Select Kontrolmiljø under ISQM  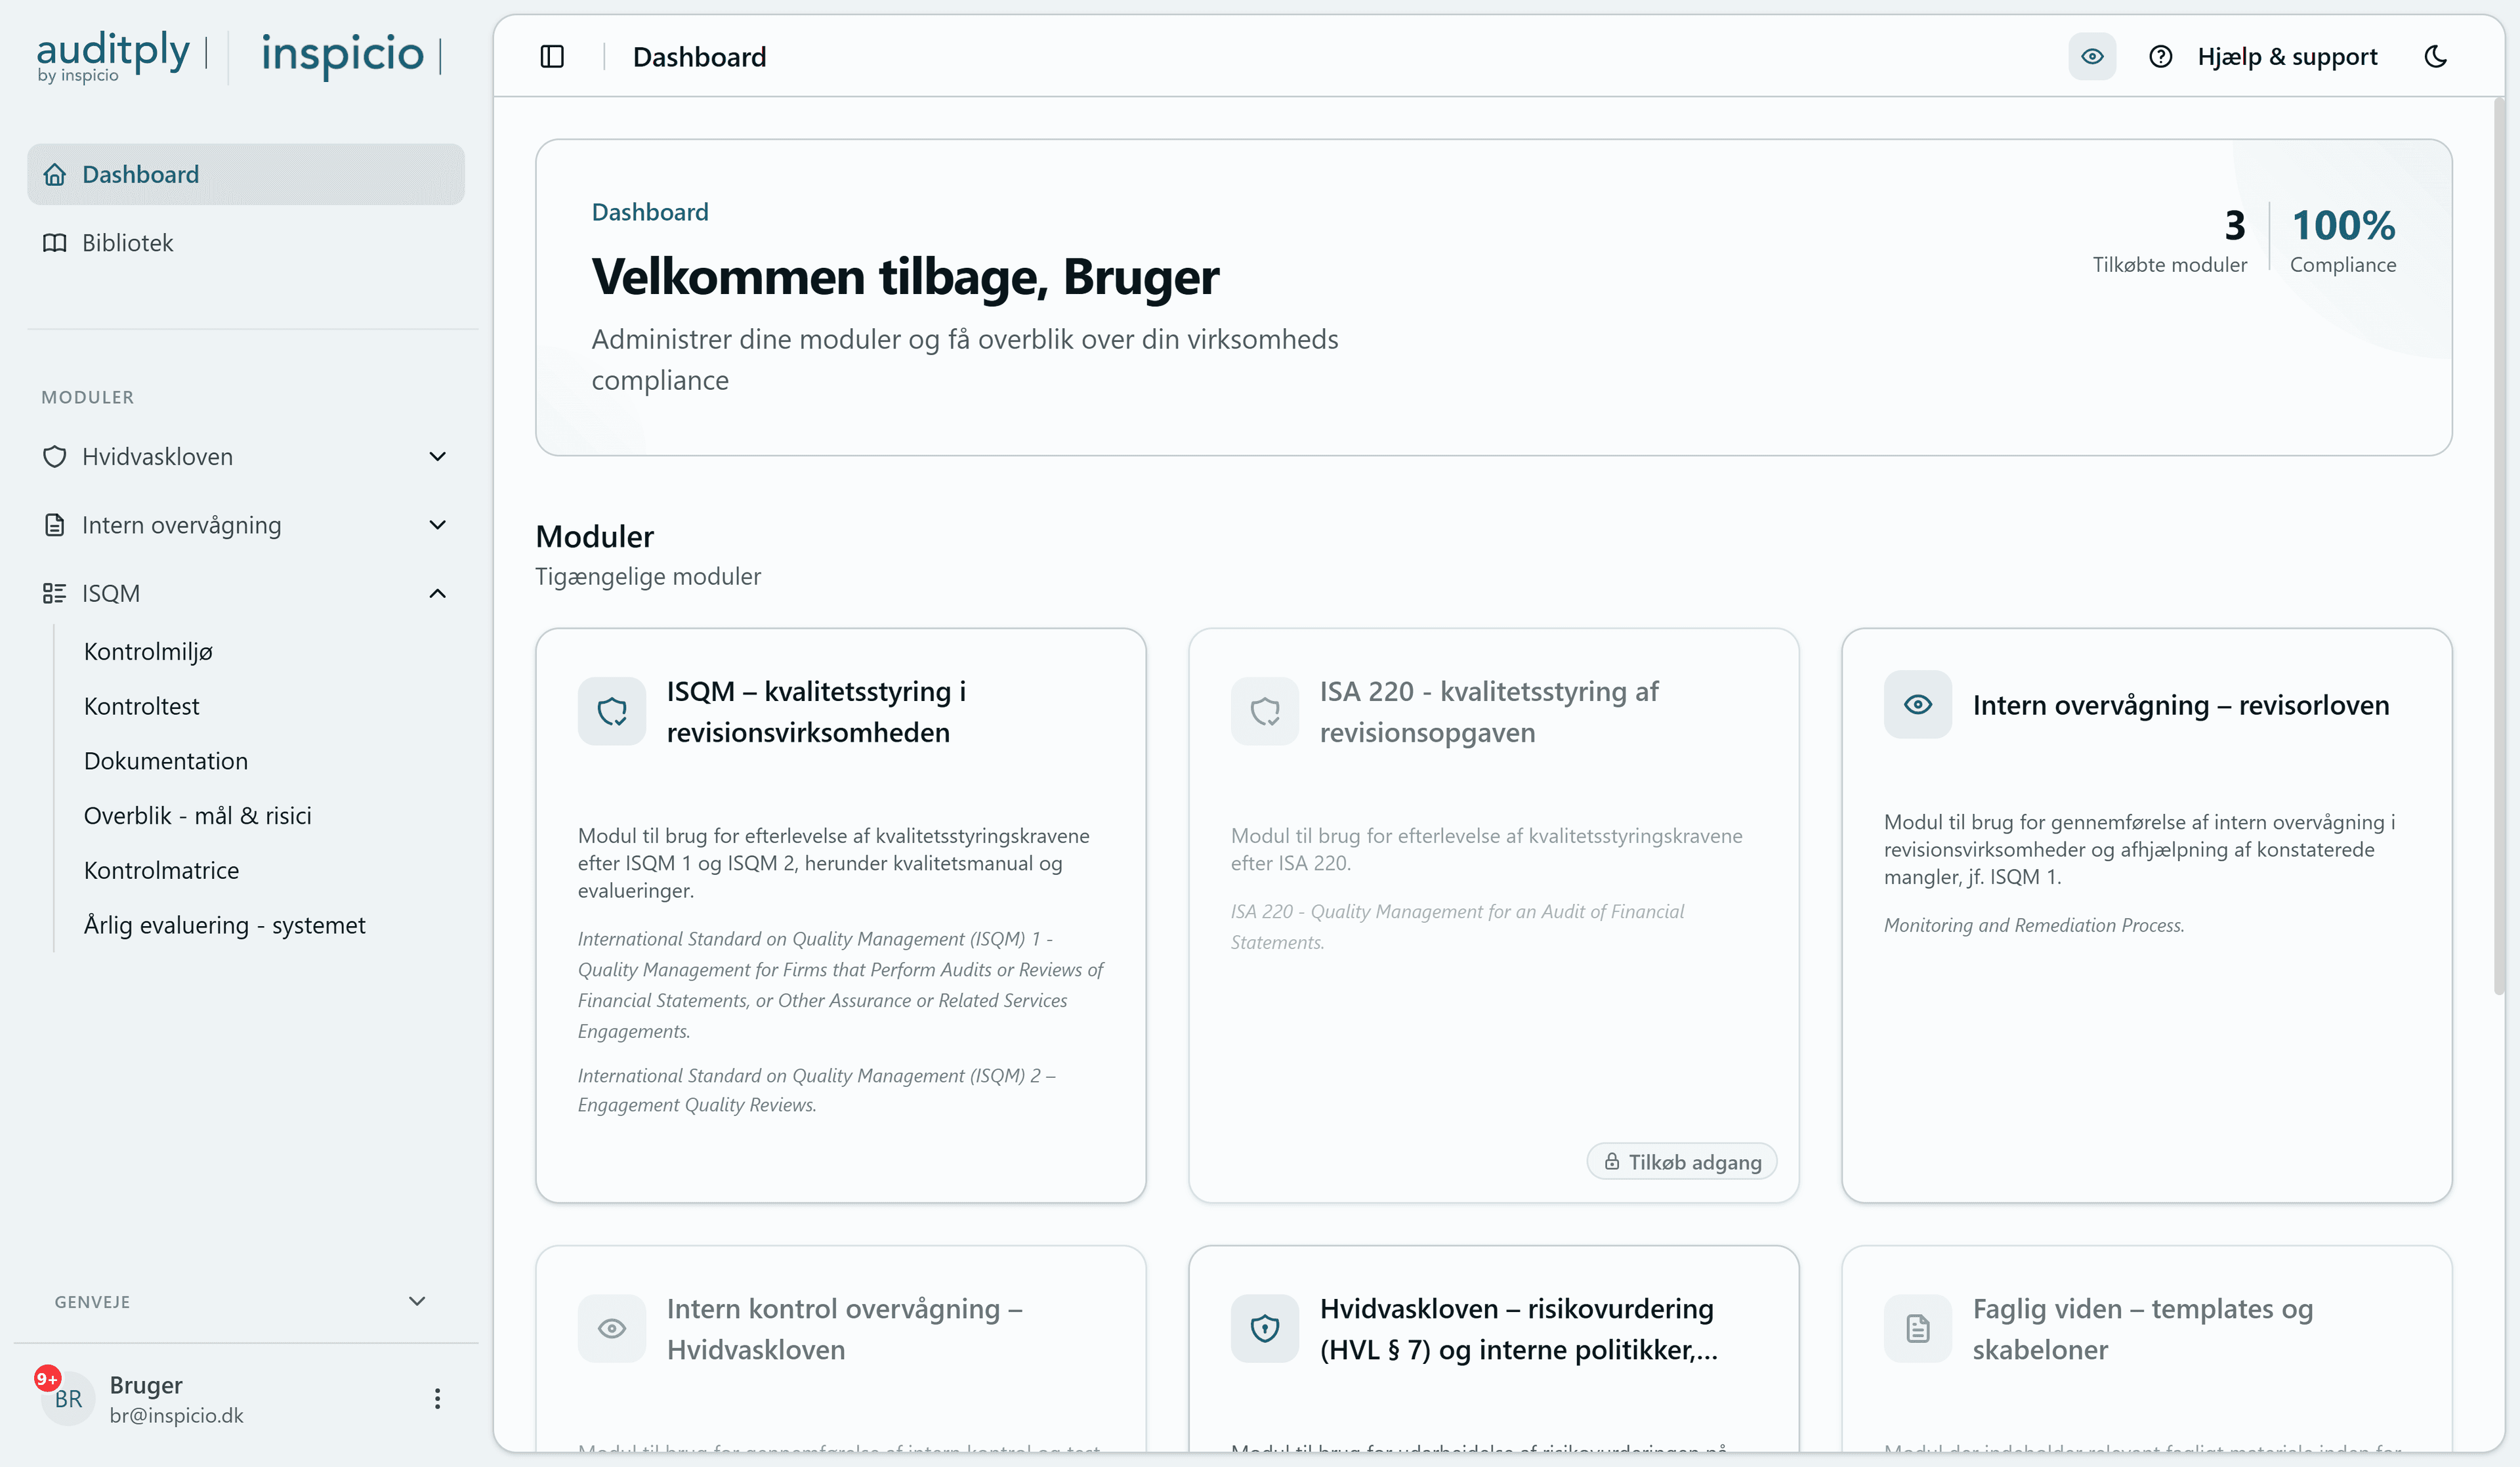click(x=148, y=652)
